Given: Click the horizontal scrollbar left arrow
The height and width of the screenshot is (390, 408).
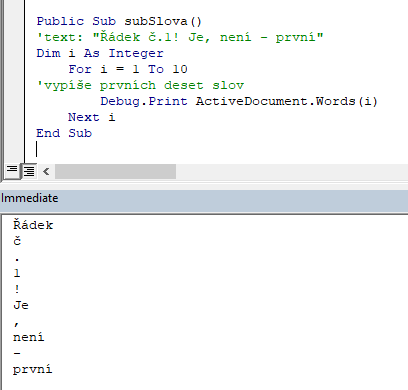Looking at the screenshot, I should tap(46, 172).
